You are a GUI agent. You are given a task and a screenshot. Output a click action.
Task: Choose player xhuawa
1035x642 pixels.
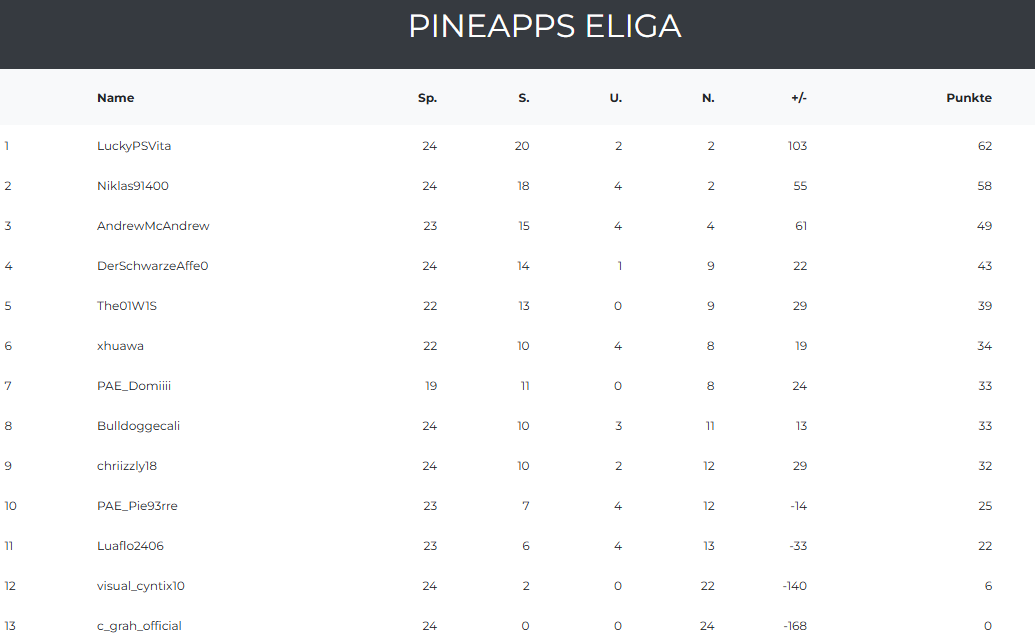(x=120, y=346)
